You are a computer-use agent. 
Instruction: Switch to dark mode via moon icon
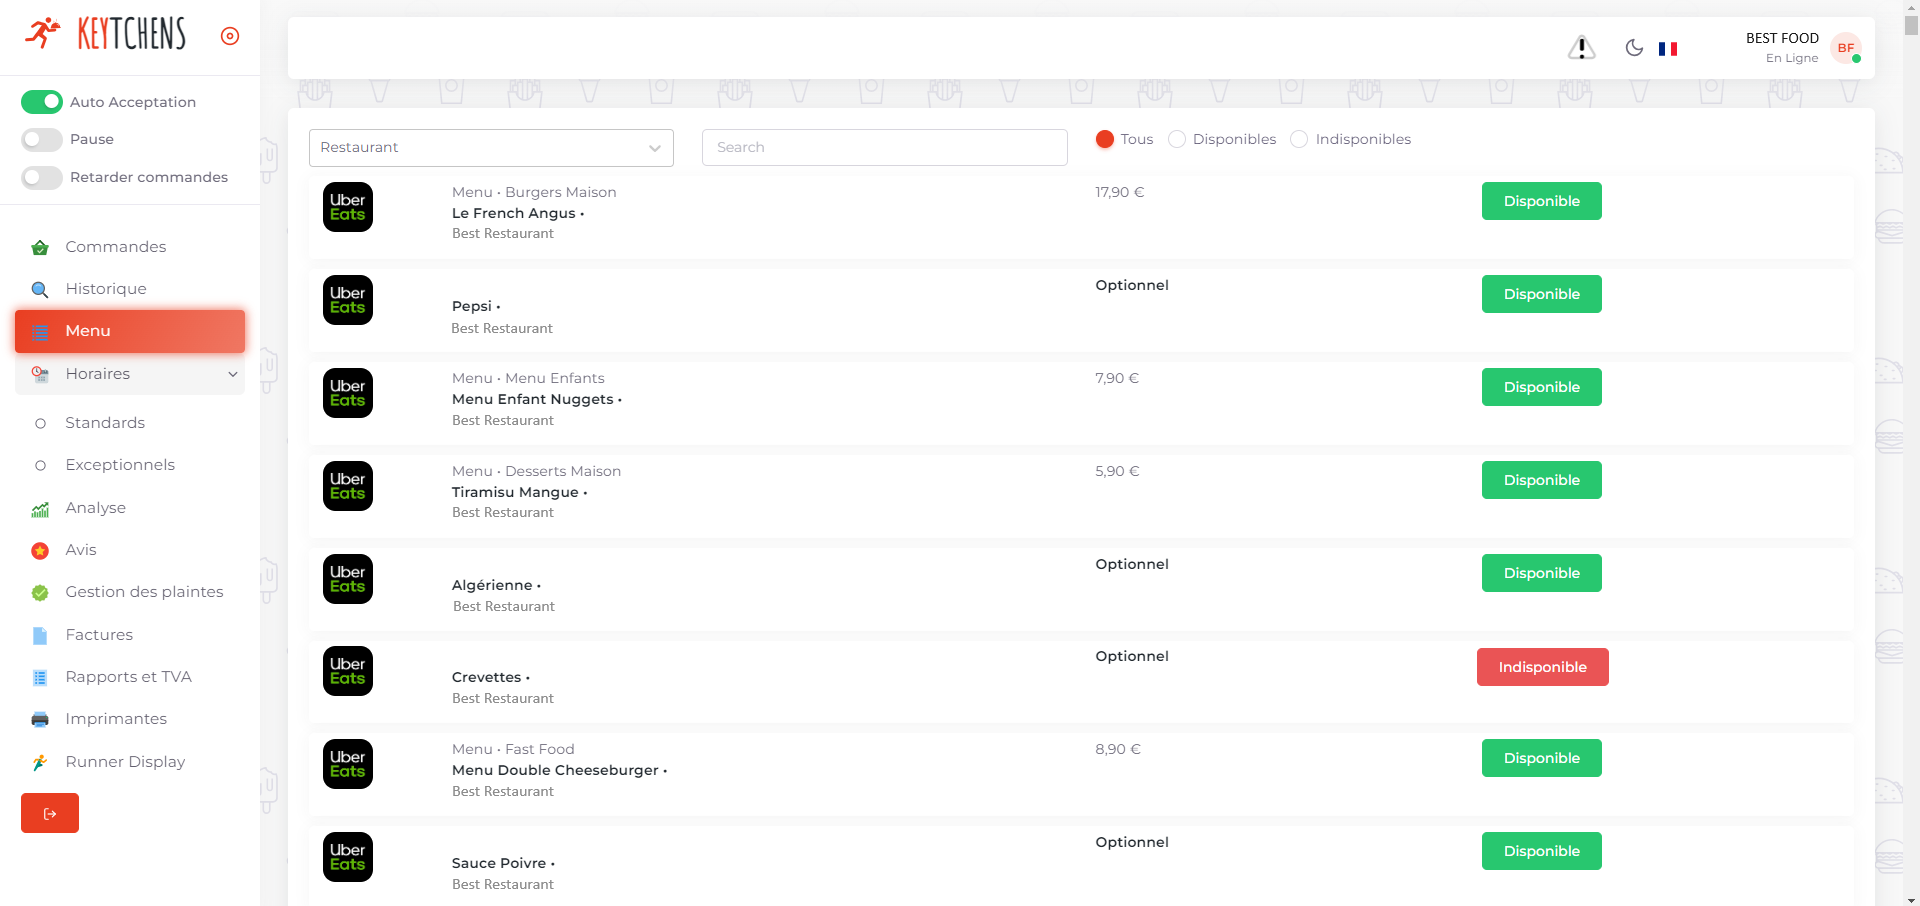tap(1634, 48)
